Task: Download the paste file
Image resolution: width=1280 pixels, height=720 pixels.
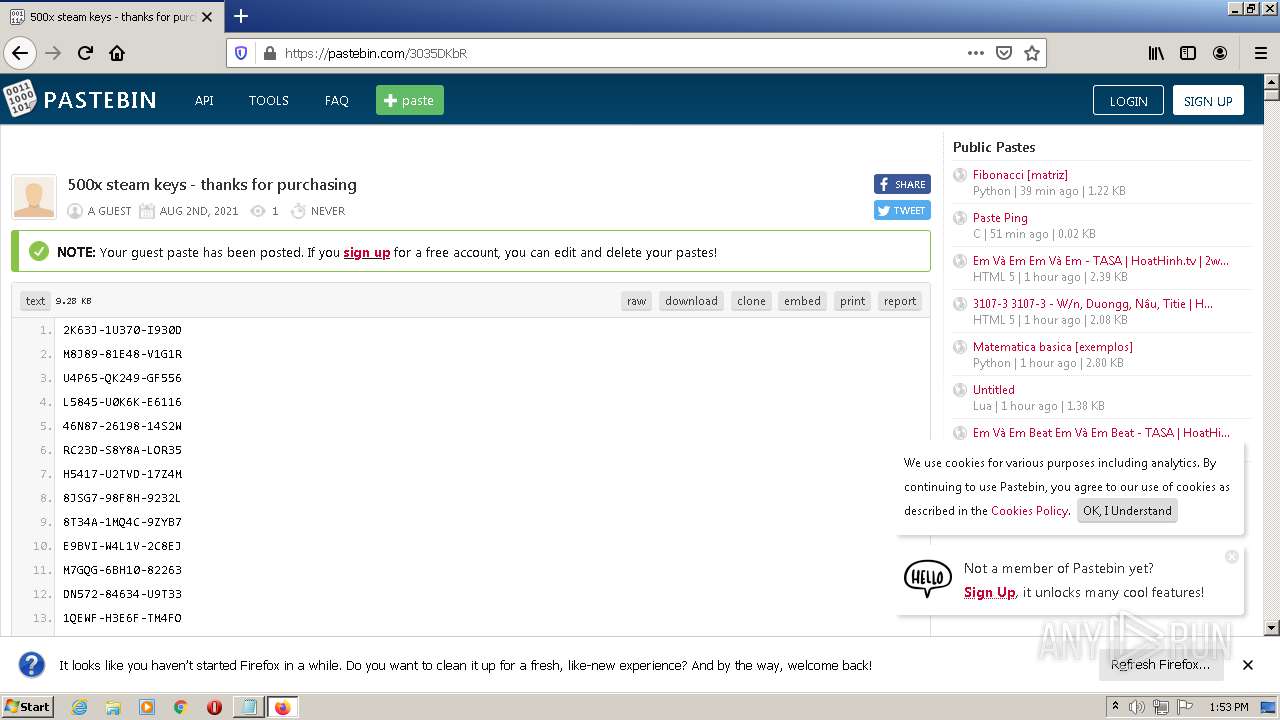Action: 691,301
